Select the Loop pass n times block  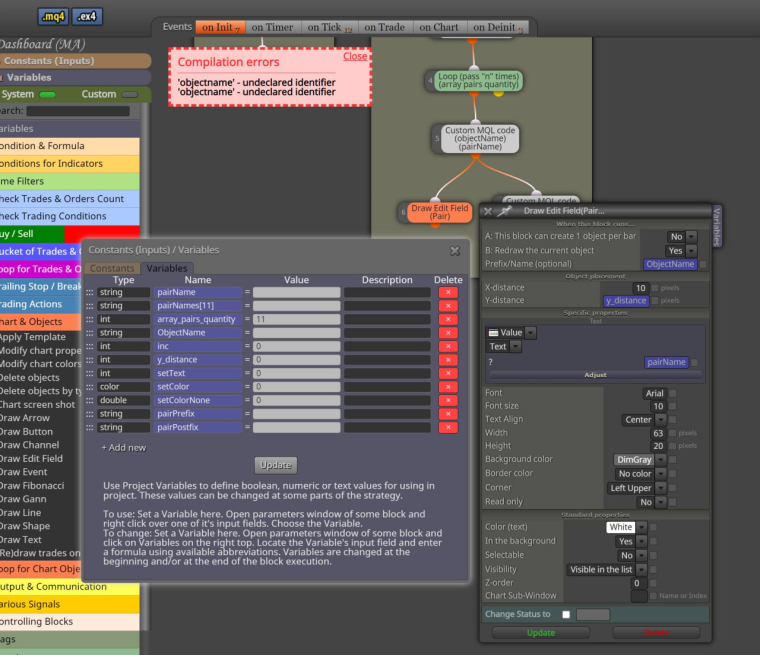[478, 80]
